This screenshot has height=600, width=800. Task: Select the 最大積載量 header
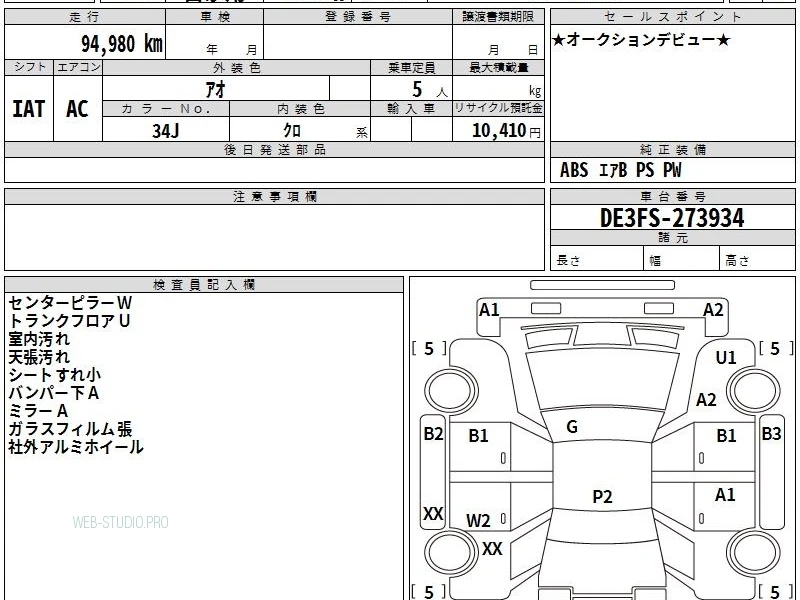pyautogui.click(x=498, y=68)
